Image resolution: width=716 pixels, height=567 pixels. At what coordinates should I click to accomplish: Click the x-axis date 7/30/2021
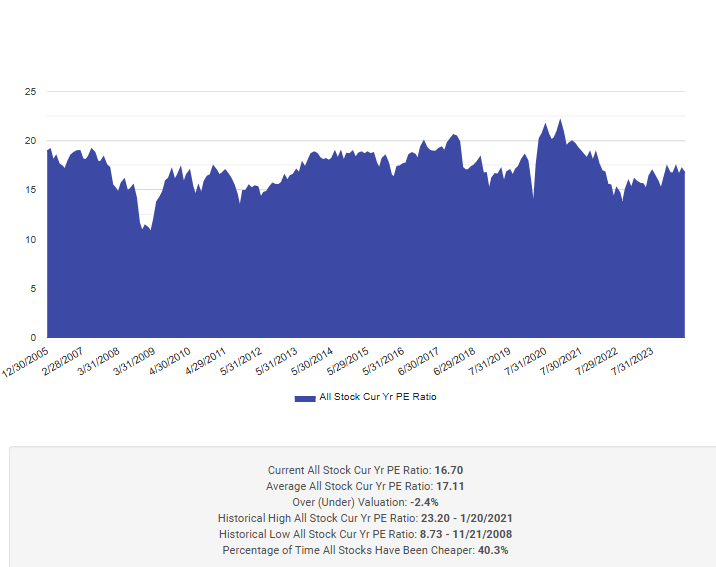click(561, 361)
